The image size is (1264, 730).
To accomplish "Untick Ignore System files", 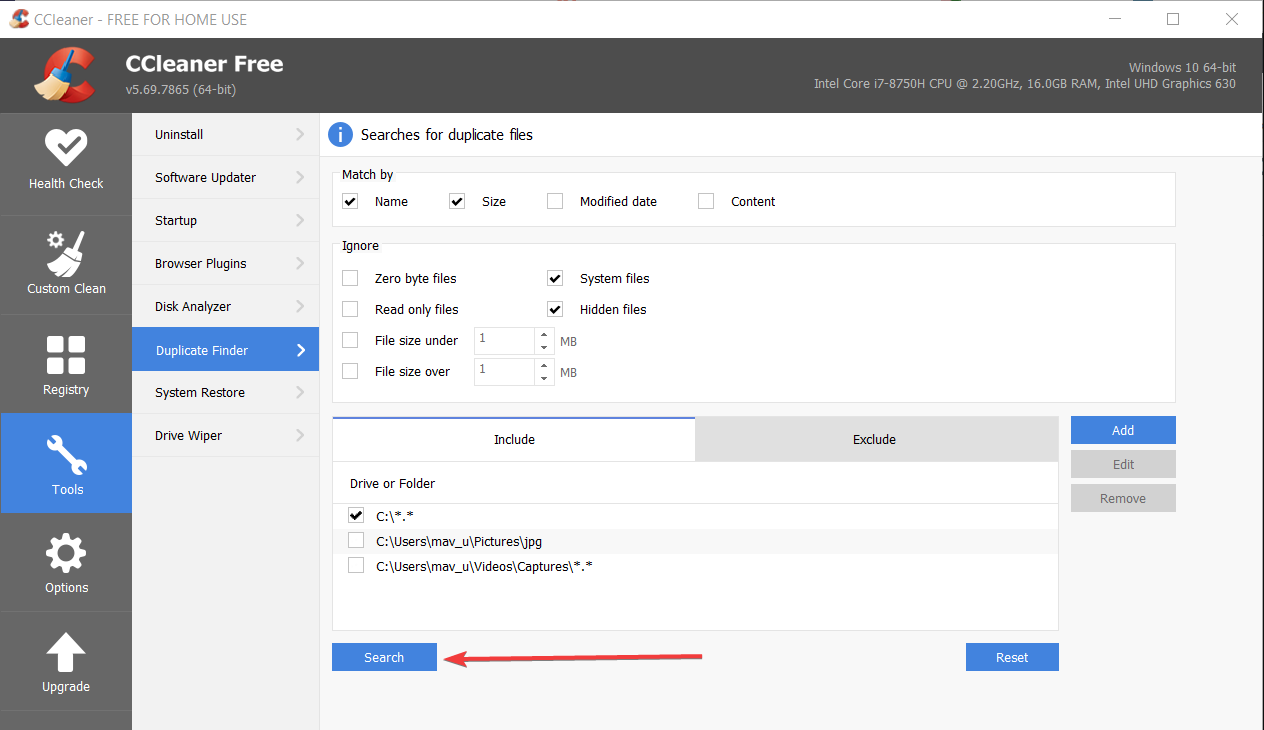I will pyautogui.click(x=555, y=278).
